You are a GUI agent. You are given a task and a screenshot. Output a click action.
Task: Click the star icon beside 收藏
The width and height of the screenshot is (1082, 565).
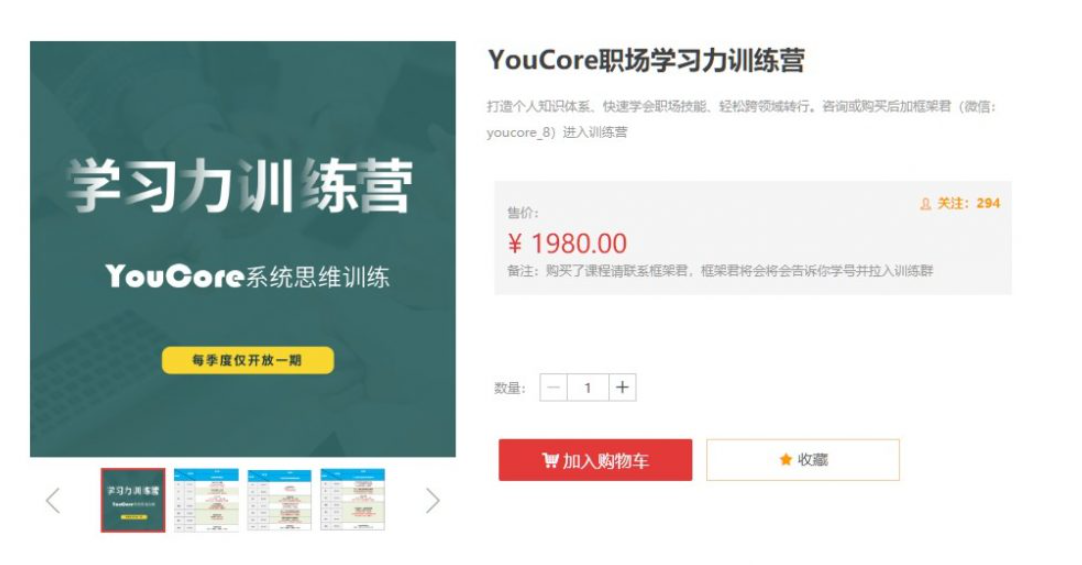coord(785,459)
